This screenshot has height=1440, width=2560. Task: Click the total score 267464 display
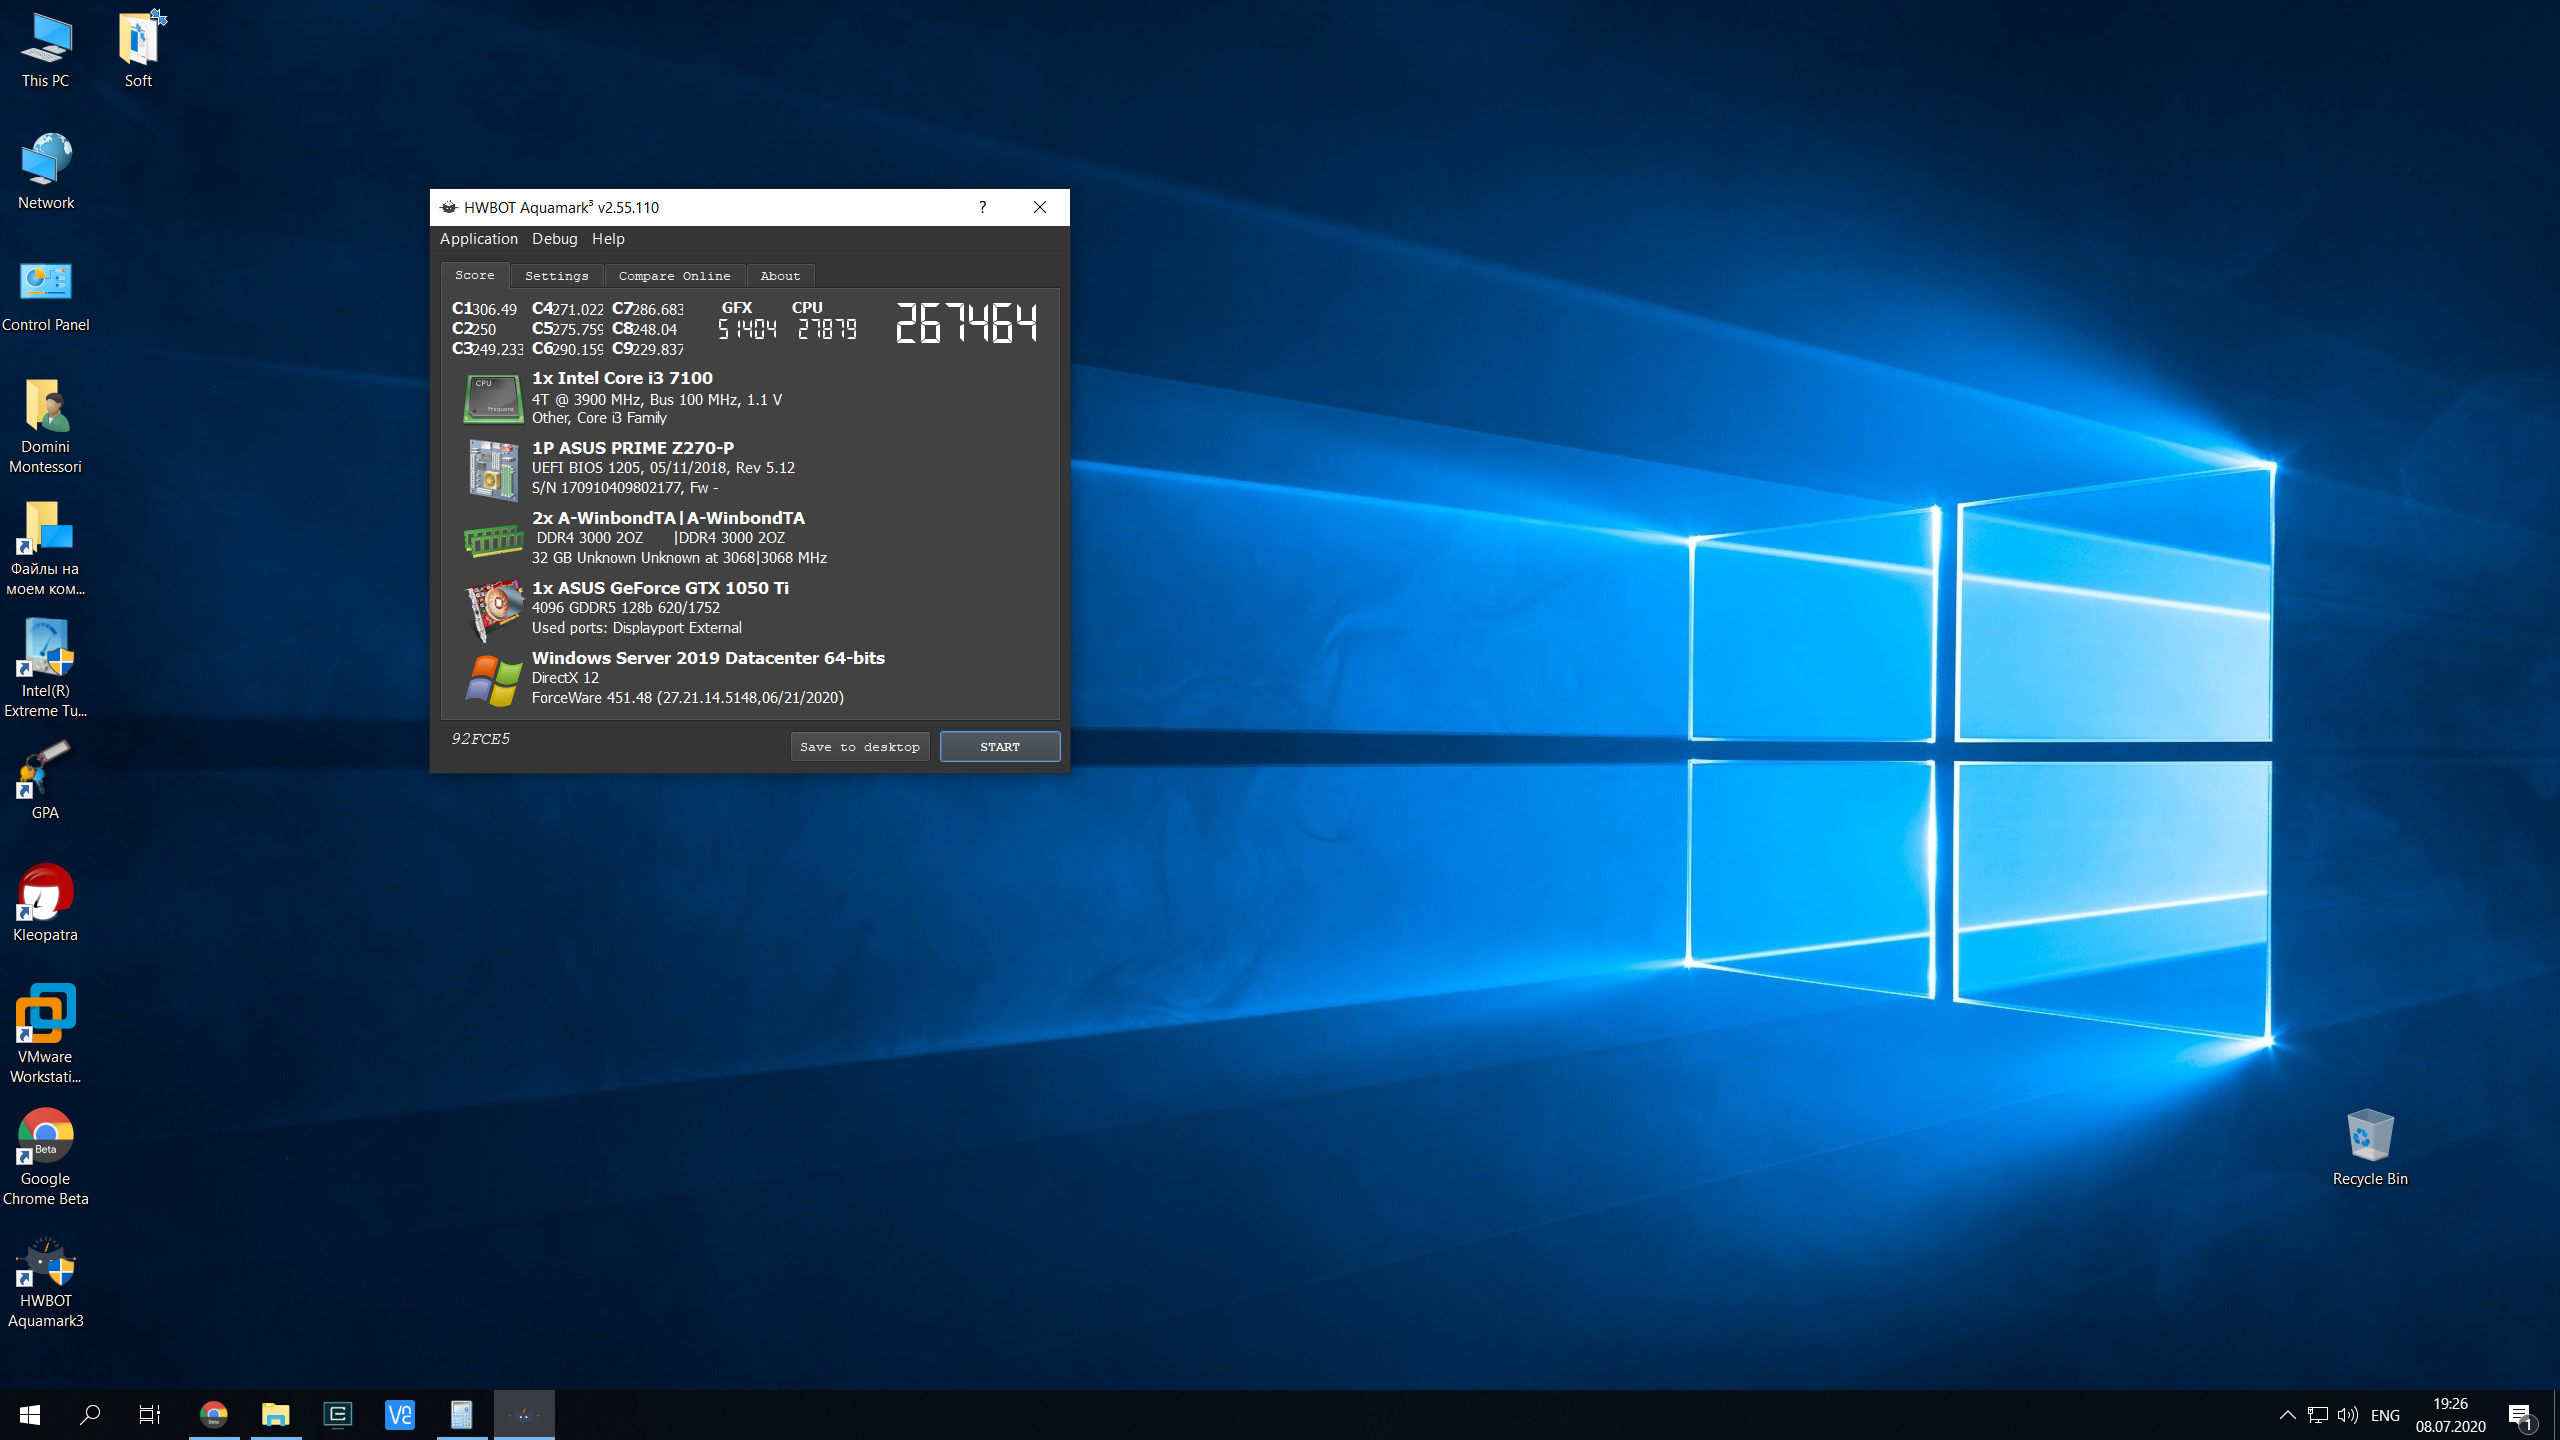[x=966, y=323]
